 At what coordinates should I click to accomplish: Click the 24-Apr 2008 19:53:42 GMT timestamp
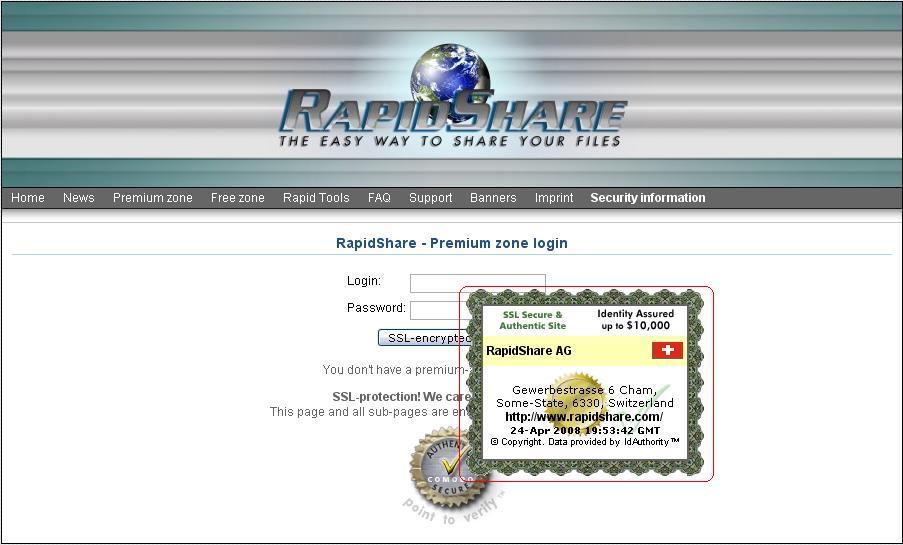[x=585, y=430]
